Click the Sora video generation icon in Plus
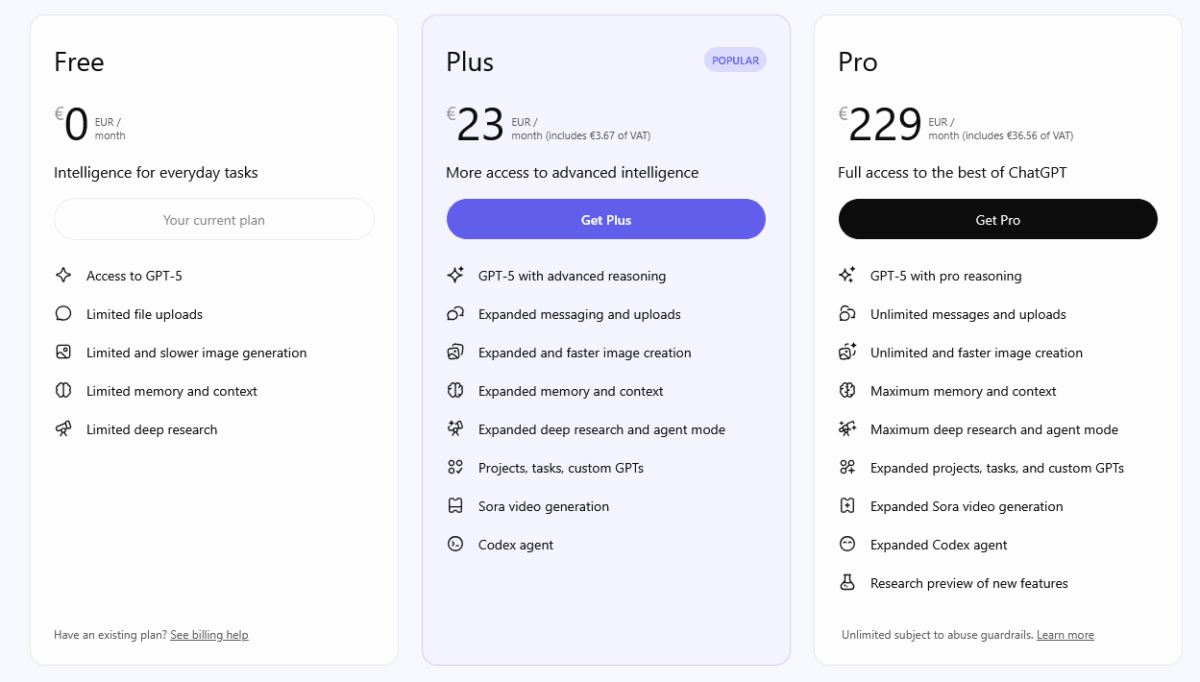The height and width of the screenshot is (682, 1200). click(455, 506)
